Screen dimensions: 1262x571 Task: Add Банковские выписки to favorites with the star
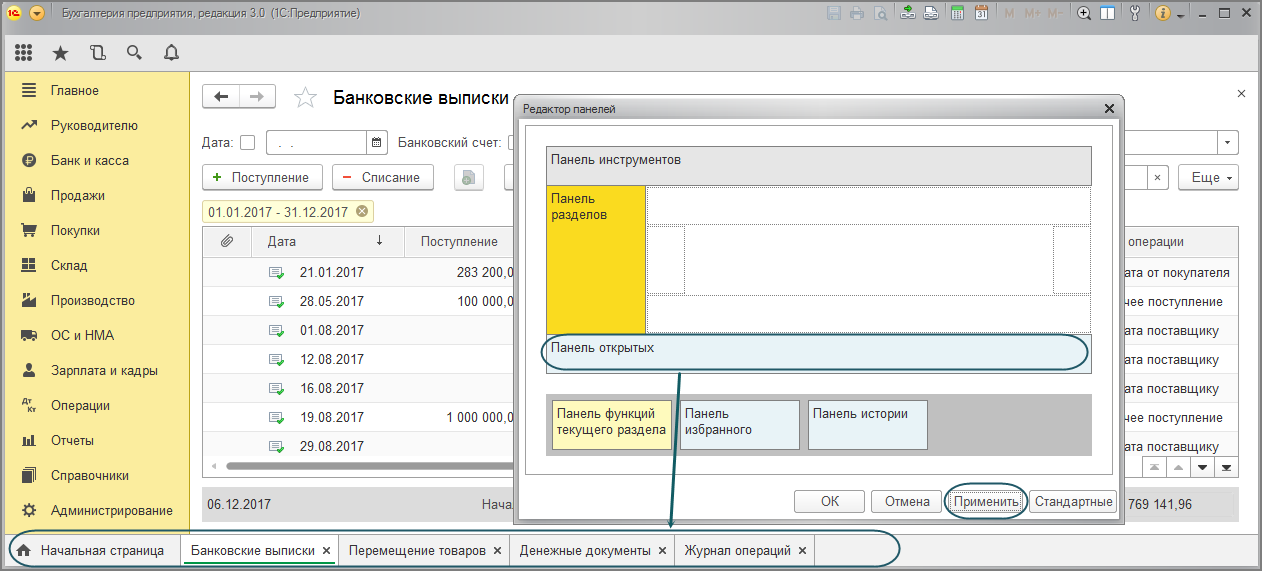click(305, 97)
